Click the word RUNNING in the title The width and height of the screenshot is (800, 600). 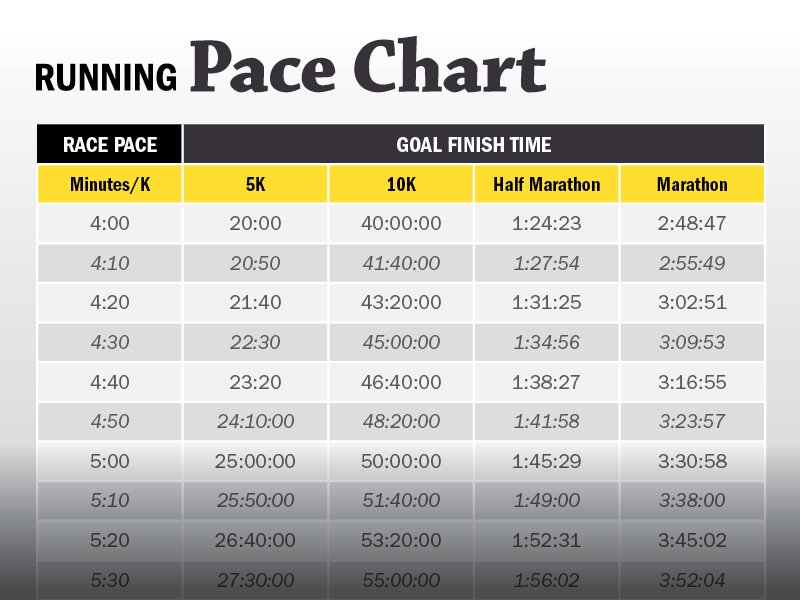tap(106, 77)
